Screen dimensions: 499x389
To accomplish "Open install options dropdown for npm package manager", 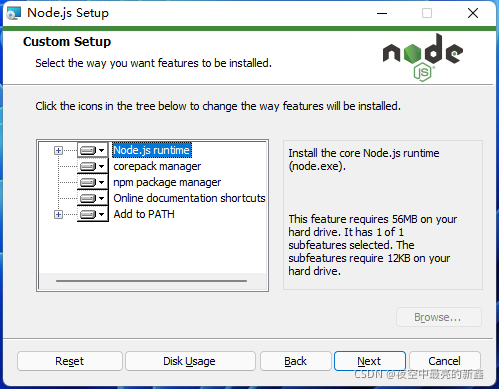I will 93,182.
